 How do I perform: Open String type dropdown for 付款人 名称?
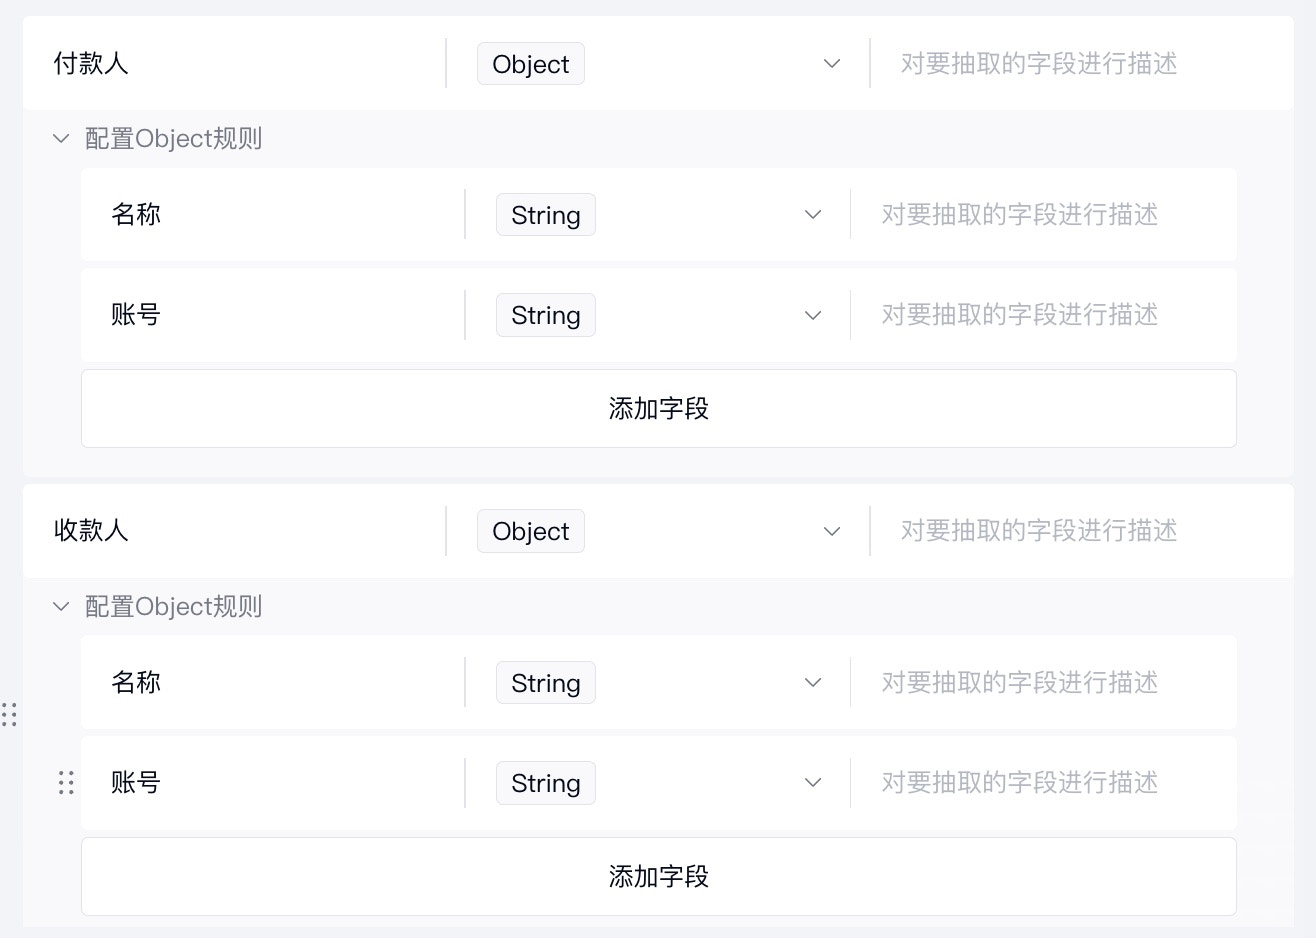coord(658,215)
